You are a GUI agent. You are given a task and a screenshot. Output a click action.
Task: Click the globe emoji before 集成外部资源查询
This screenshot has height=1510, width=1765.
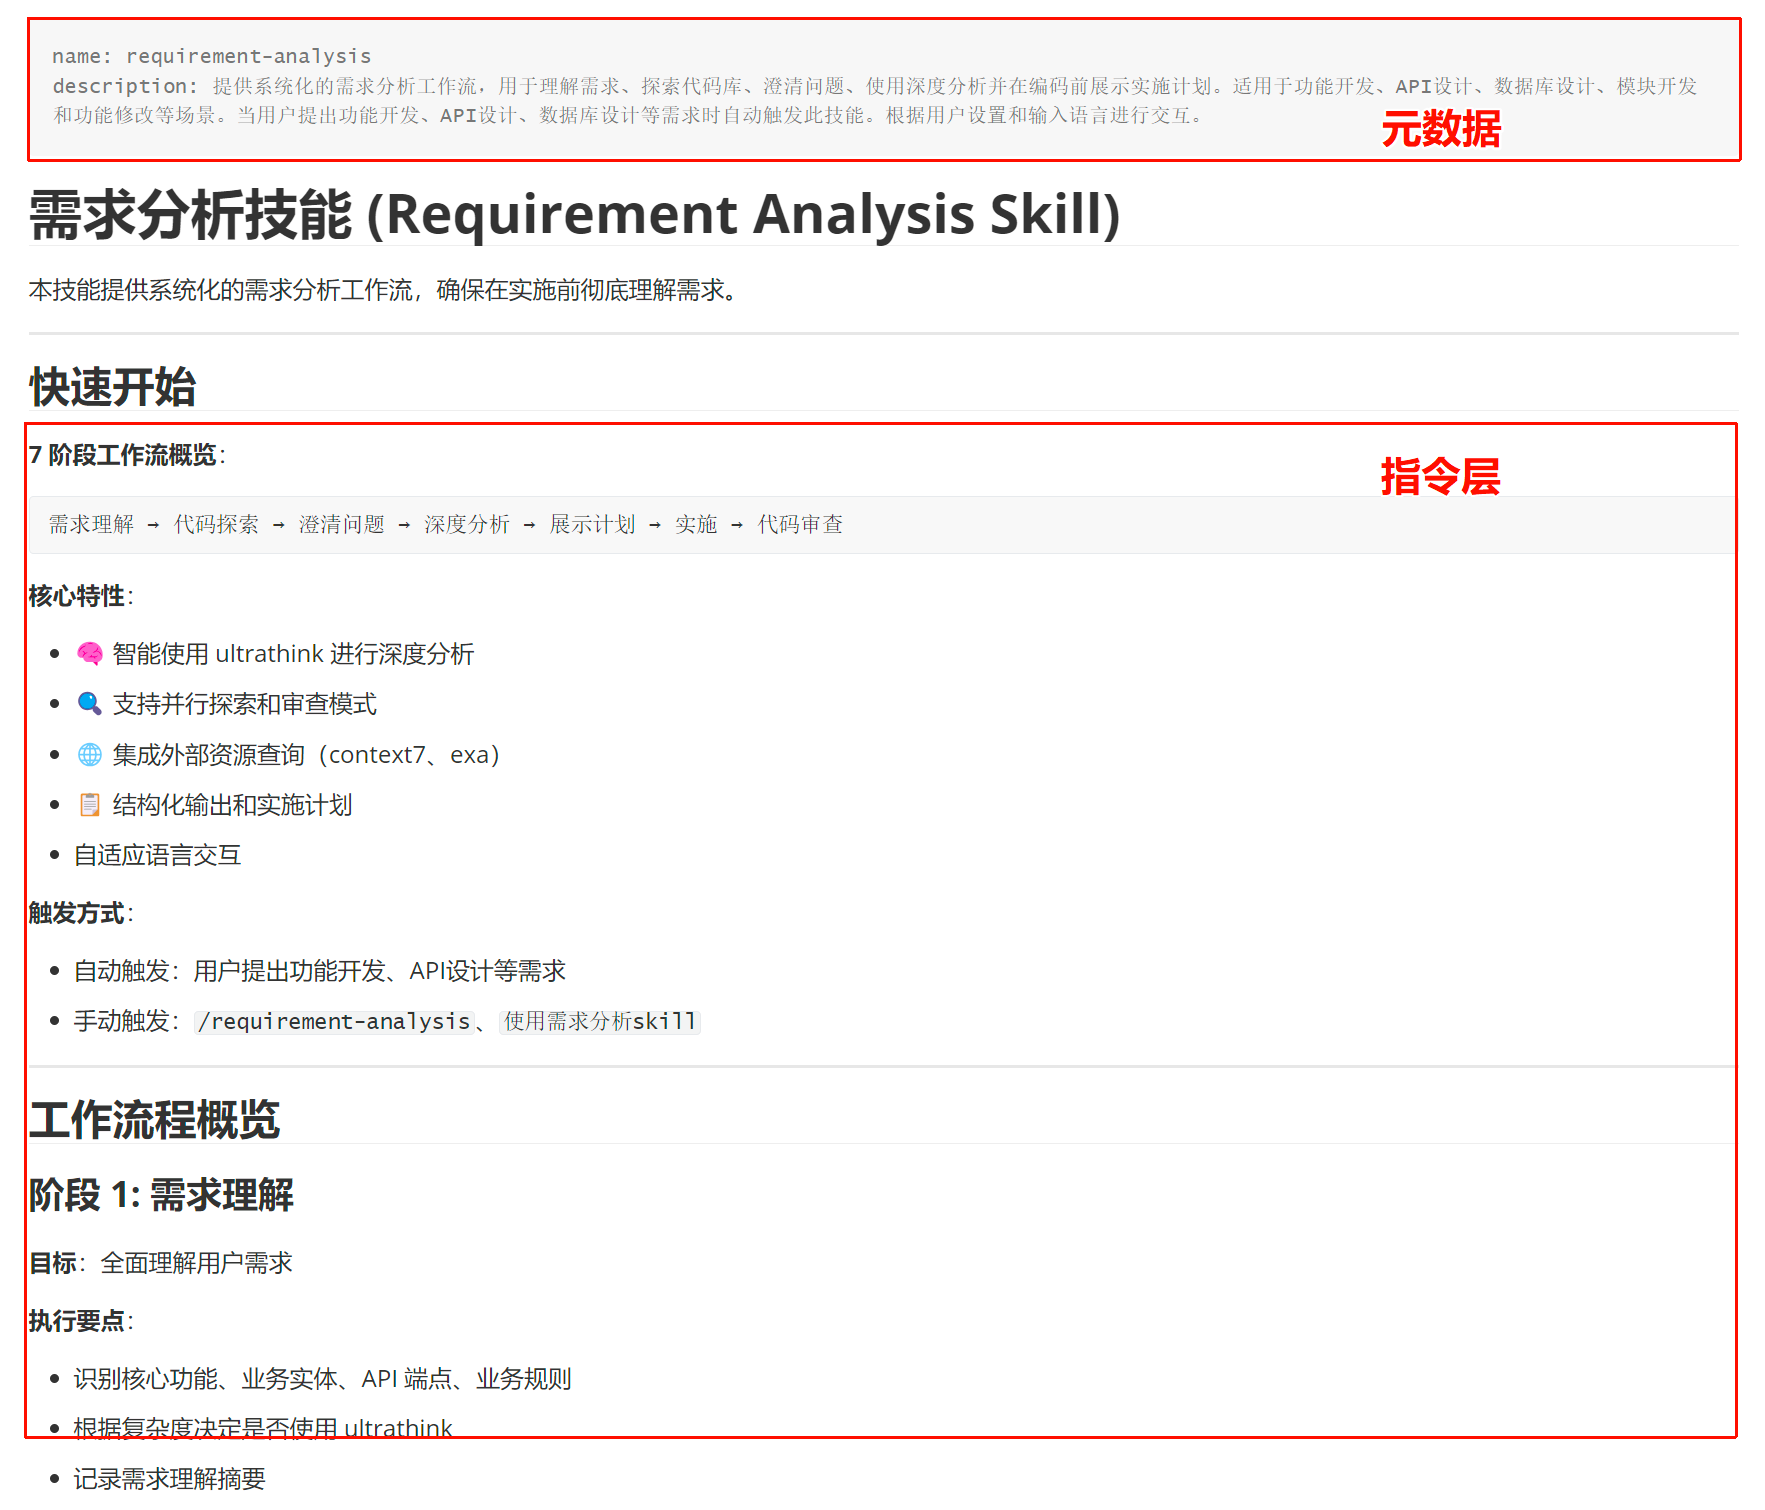[x=90, y=755]
